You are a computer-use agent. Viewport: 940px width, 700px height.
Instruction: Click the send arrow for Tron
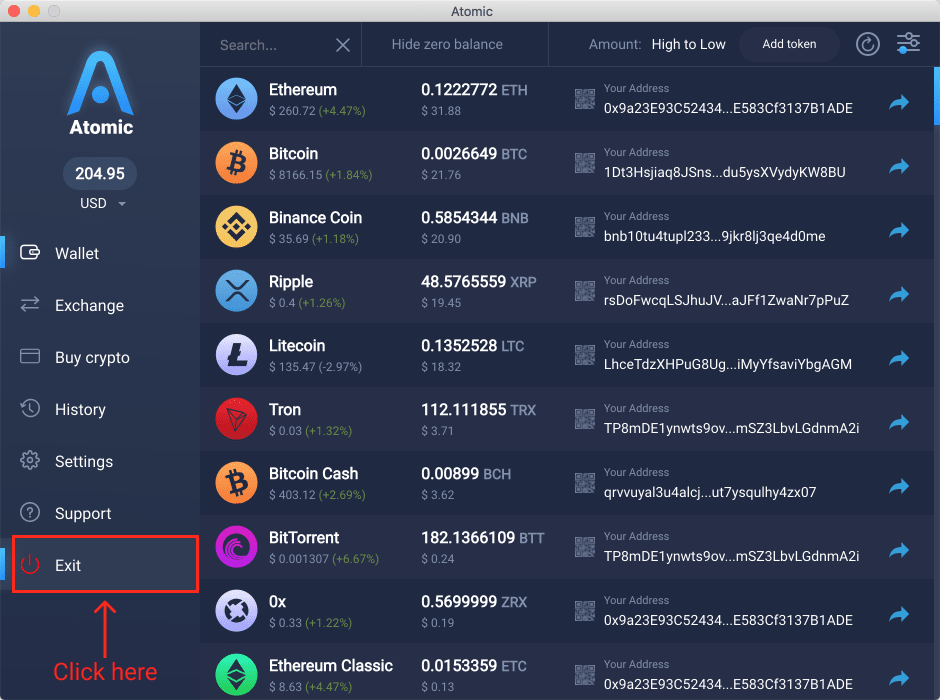pyautogui.click(x=899, y=423)
